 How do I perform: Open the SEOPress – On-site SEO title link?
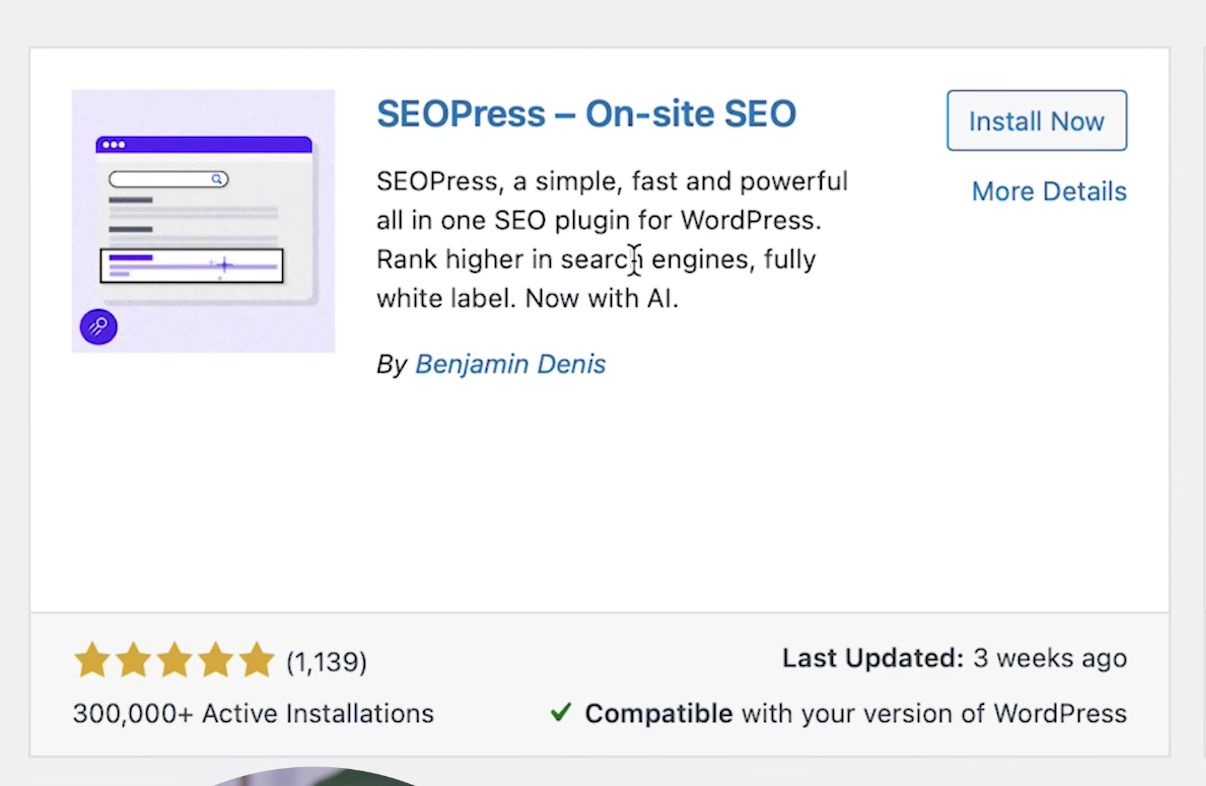(x=586, y=114)
